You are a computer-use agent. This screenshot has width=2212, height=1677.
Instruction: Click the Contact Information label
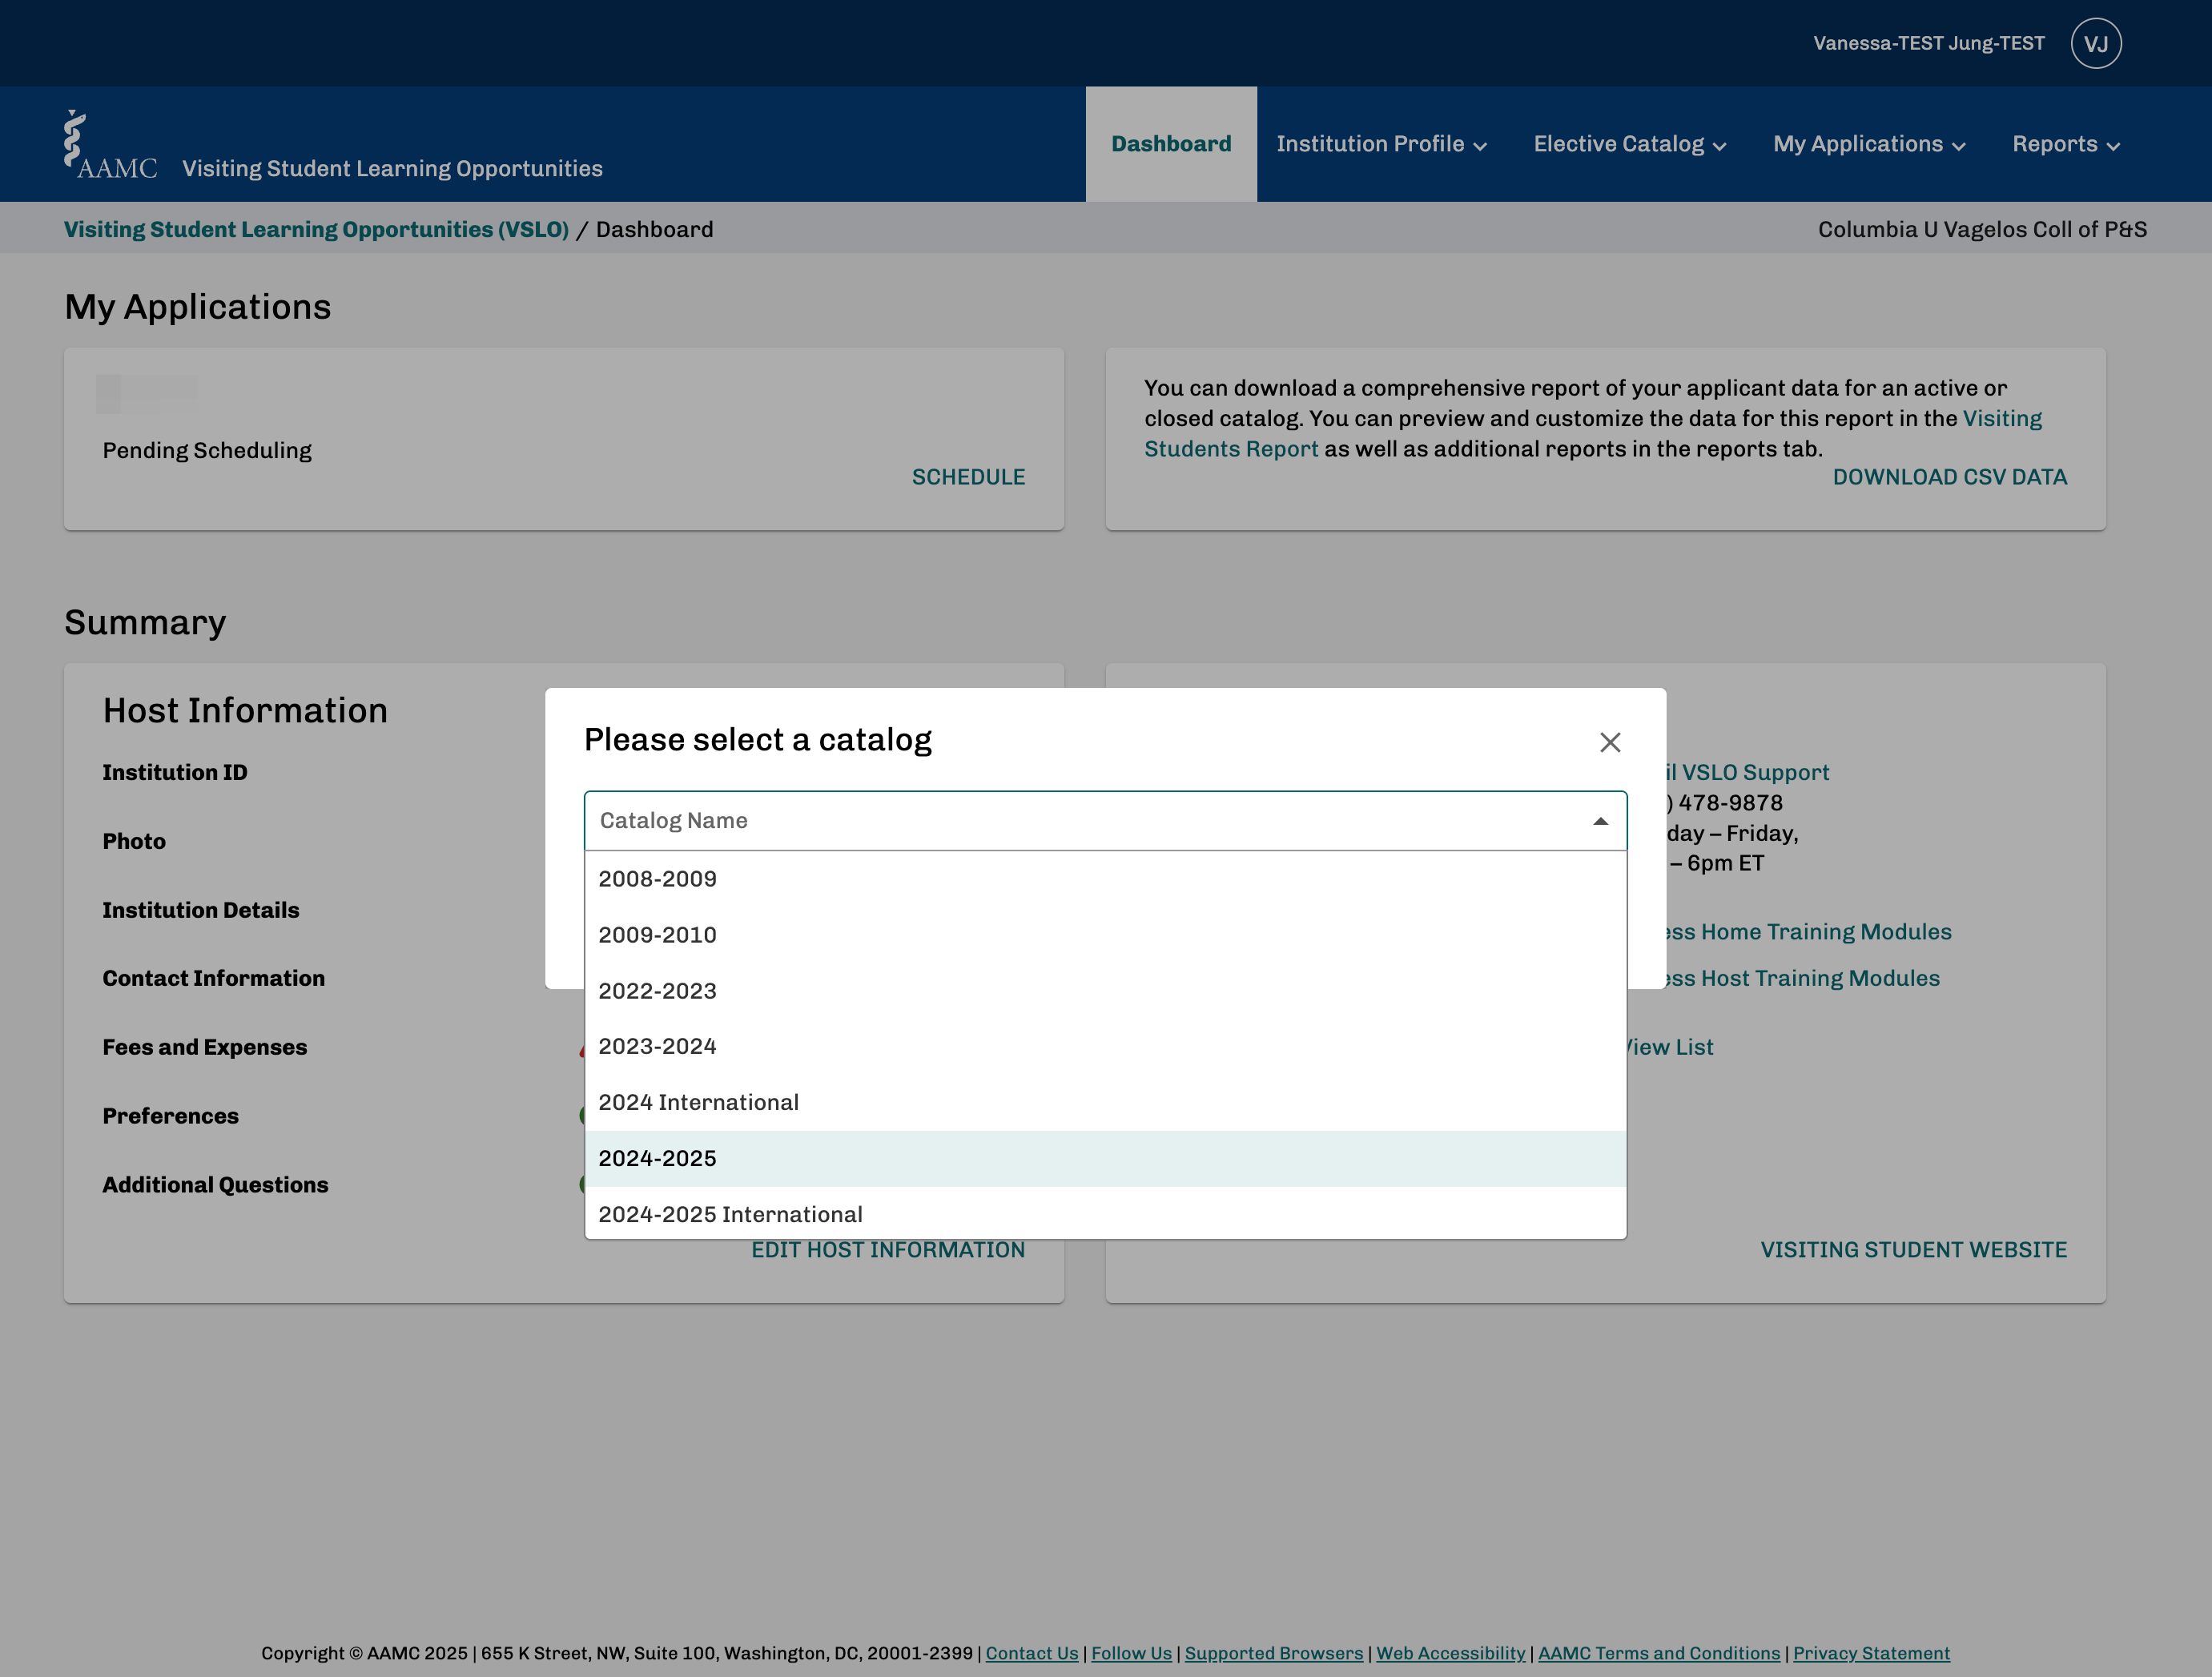tap(213, 978)
